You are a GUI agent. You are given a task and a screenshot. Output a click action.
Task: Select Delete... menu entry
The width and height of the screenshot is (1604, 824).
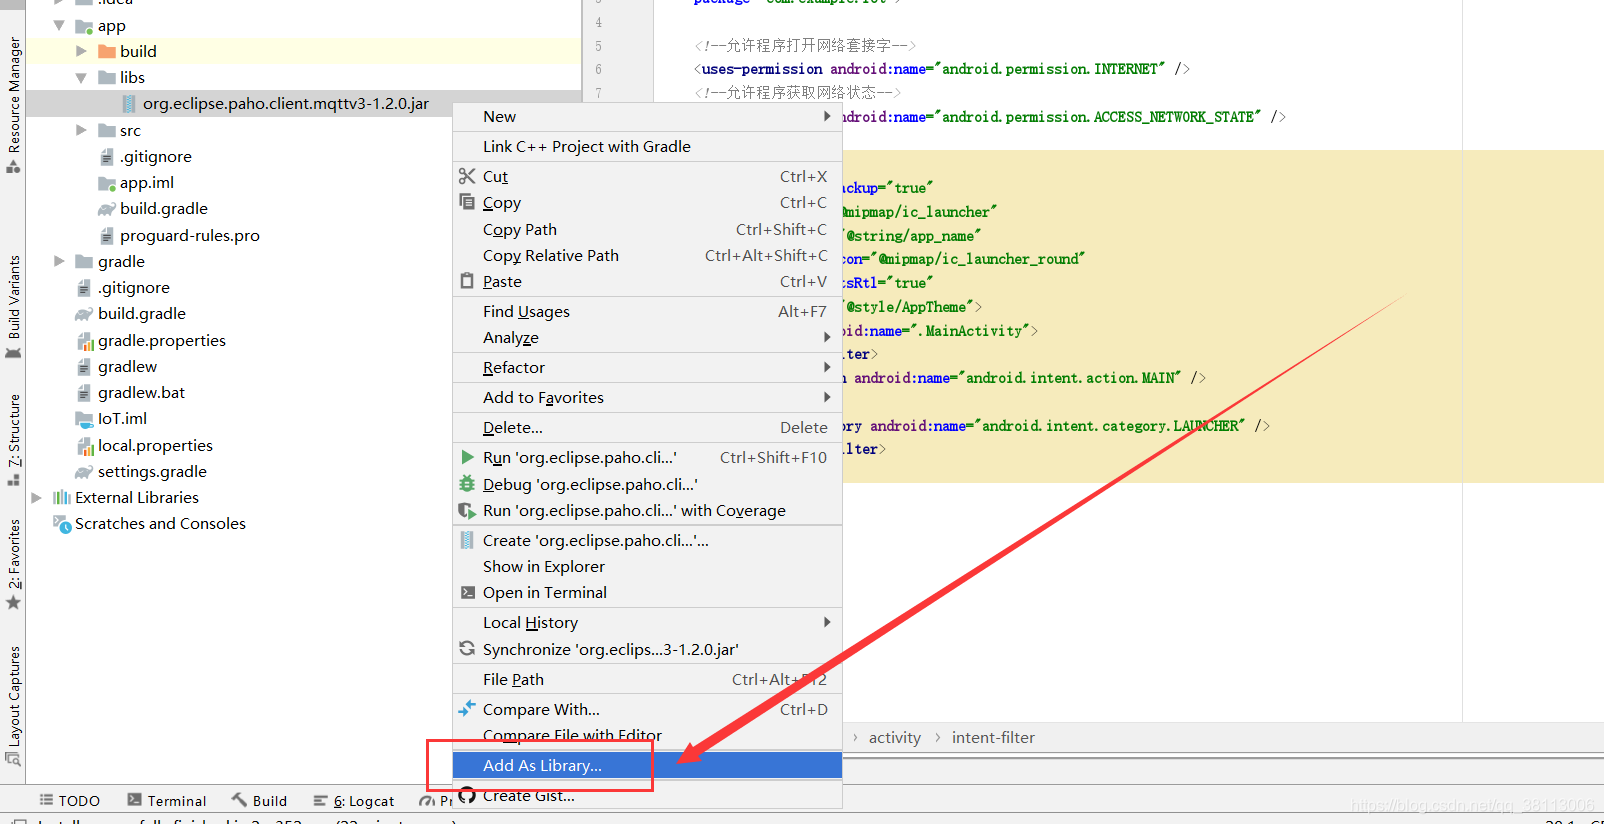tap(647, 427)
